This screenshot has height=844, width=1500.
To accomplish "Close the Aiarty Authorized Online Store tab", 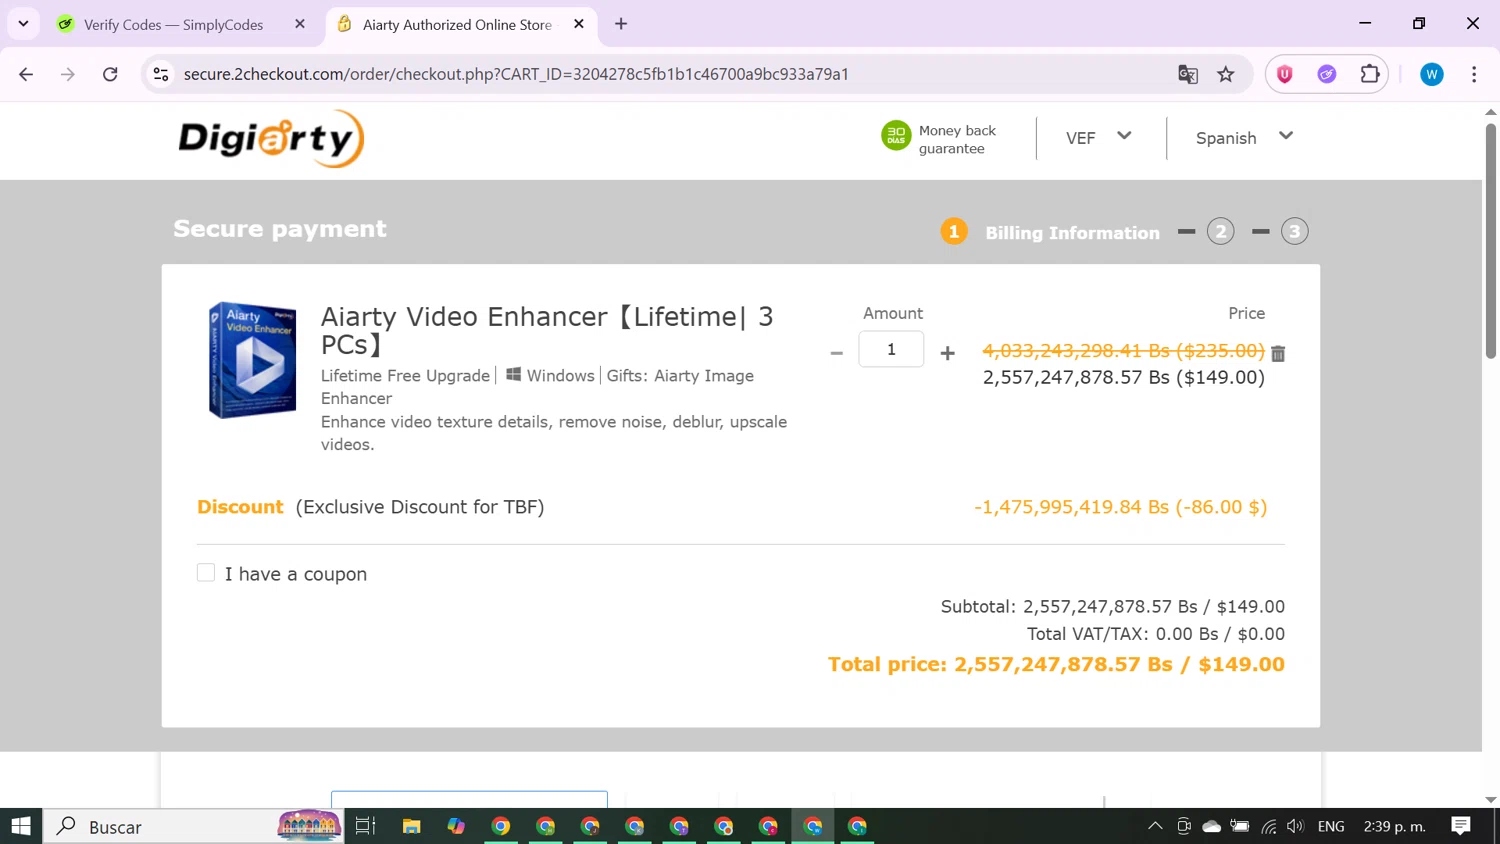I will 579,24.
